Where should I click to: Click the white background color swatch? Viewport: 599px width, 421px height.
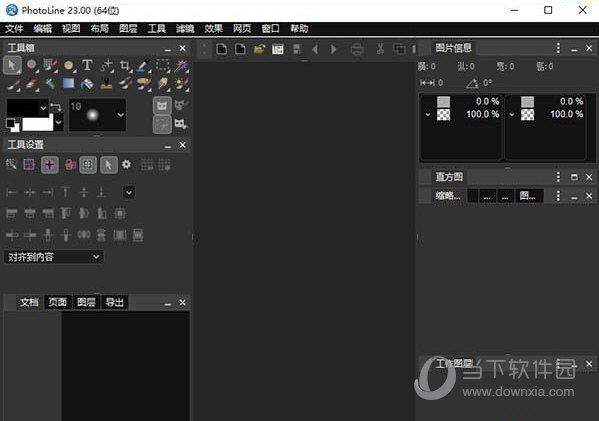[37, 124]
